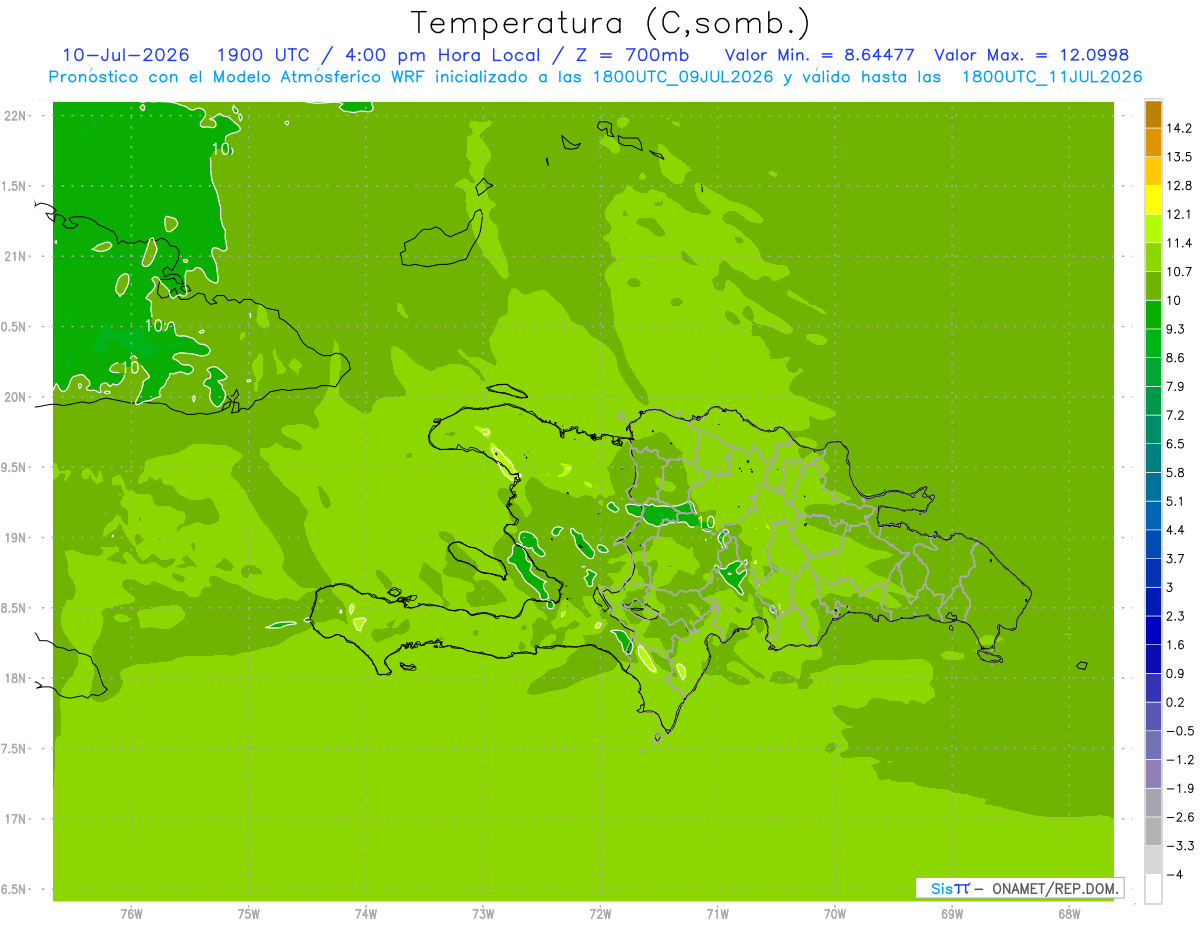Click the latitude label "18N"
The image size is (1200, 927).
15,678
